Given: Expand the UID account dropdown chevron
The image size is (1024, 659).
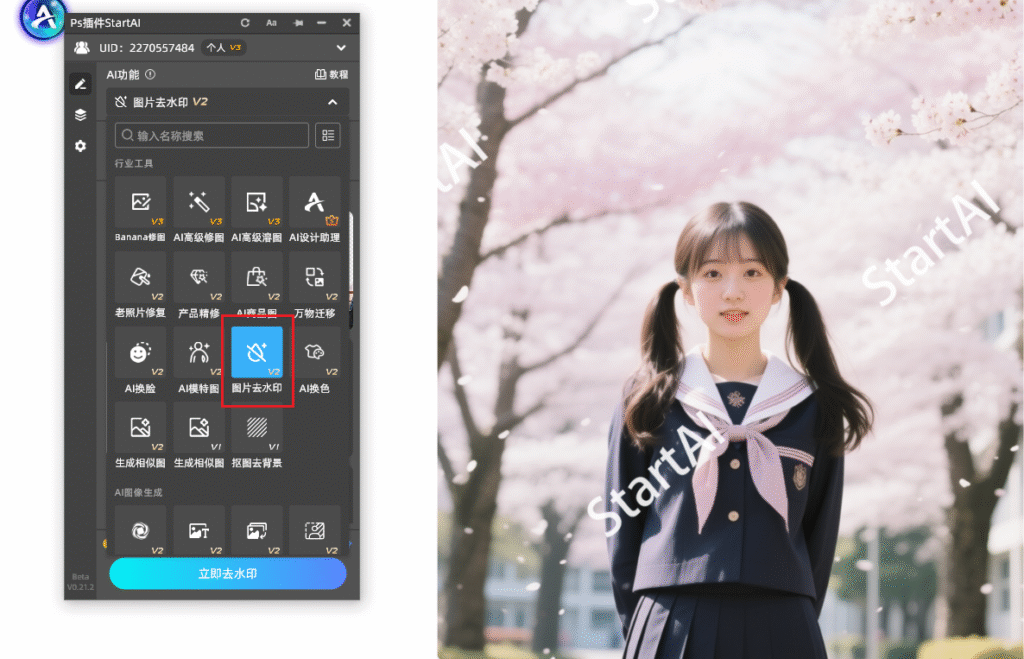Looking at the screenshot, I should click(x=341, y=48).
